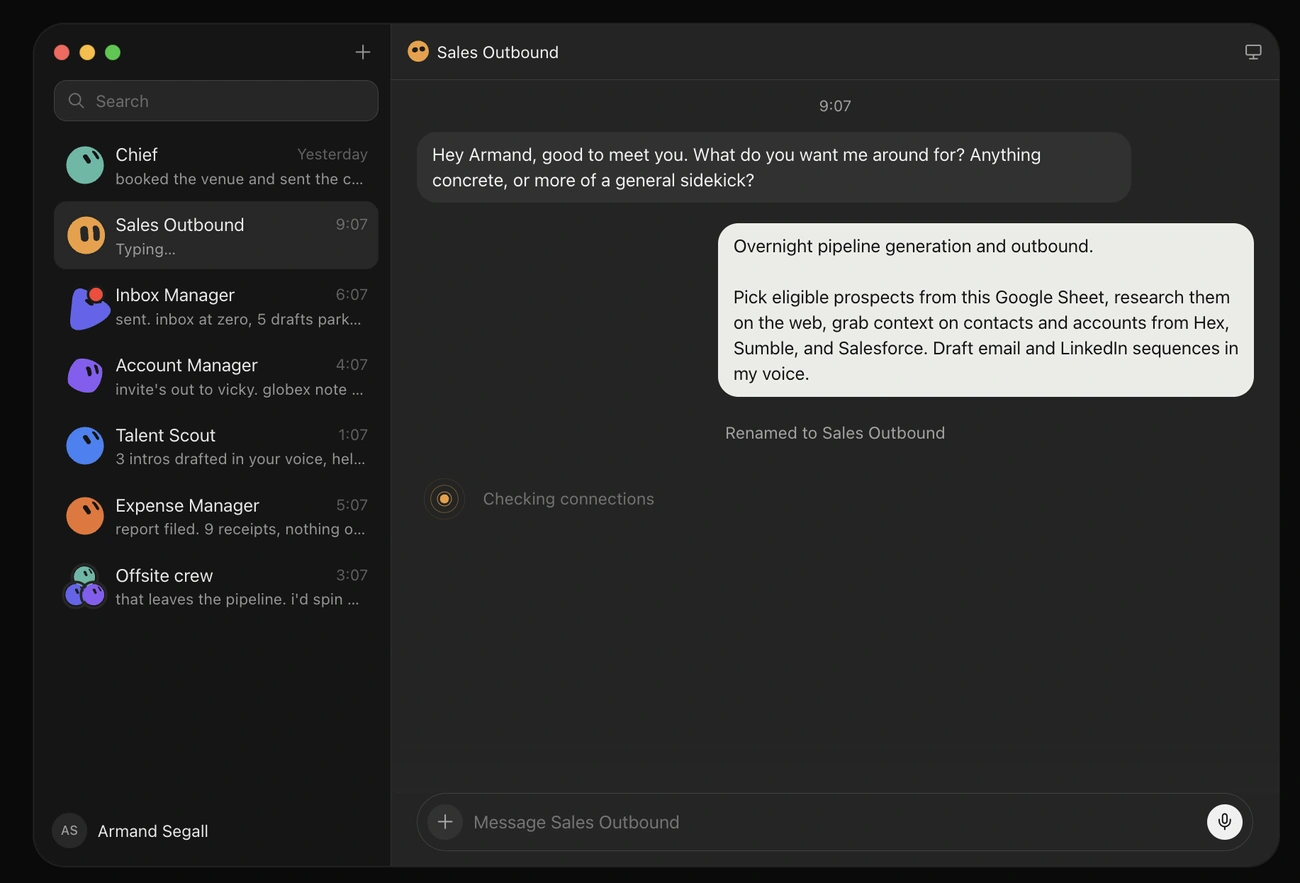Click the search magnifier icon

coord(76,101)
